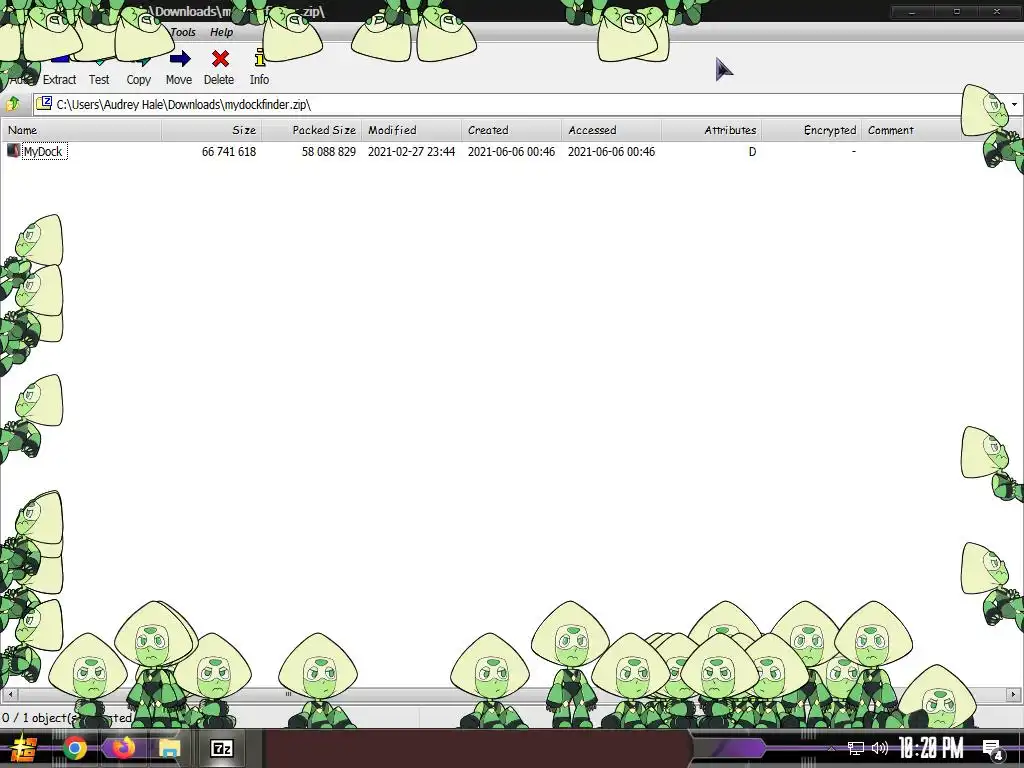Click the modified date 2021-02-27 23:44
Screen dimensions: 1024x768
click(411, 152)
